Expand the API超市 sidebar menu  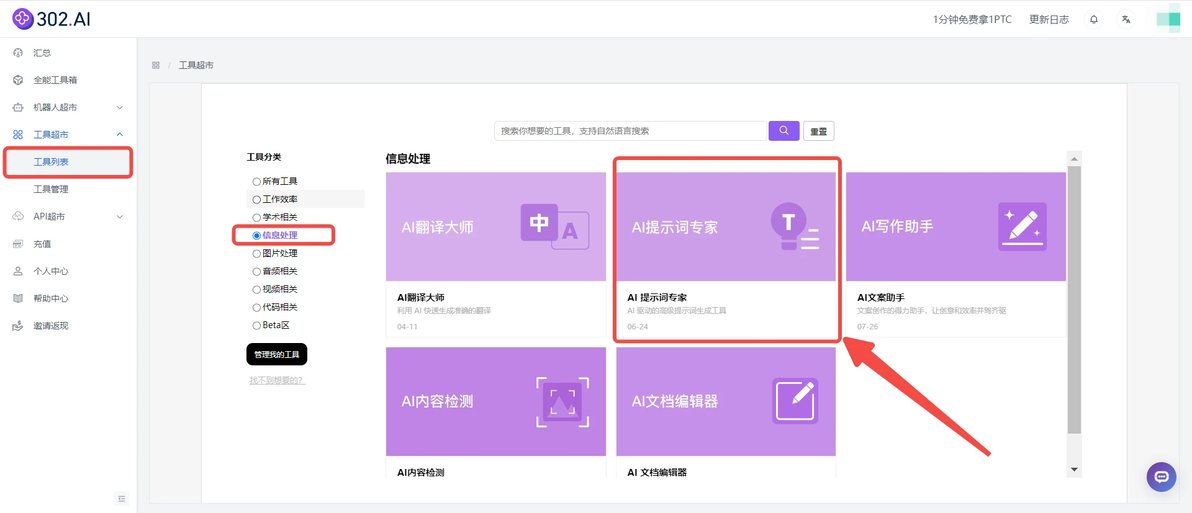(x=68, y=217)
